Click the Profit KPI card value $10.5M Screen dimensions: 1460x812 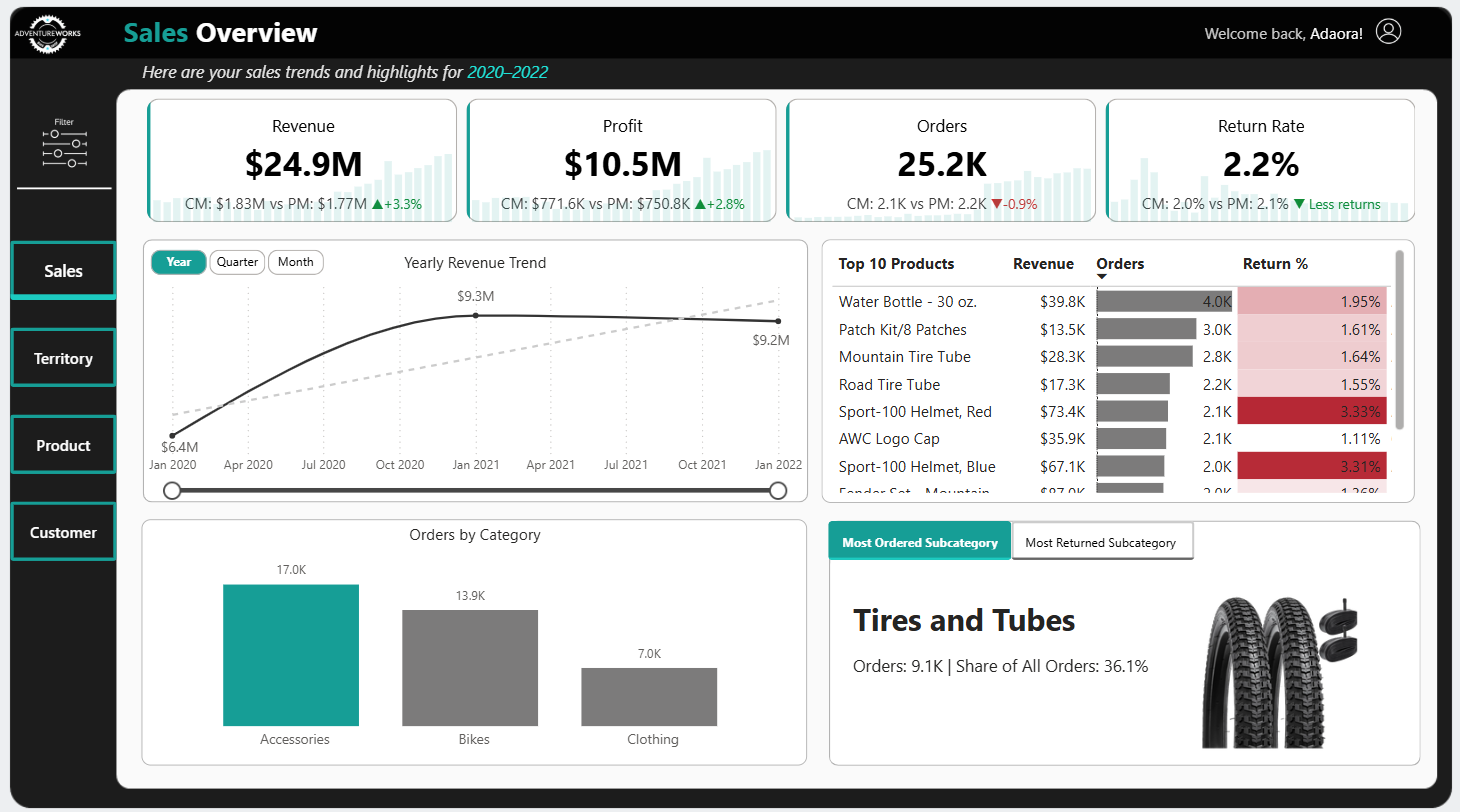(x=623, y=163)
